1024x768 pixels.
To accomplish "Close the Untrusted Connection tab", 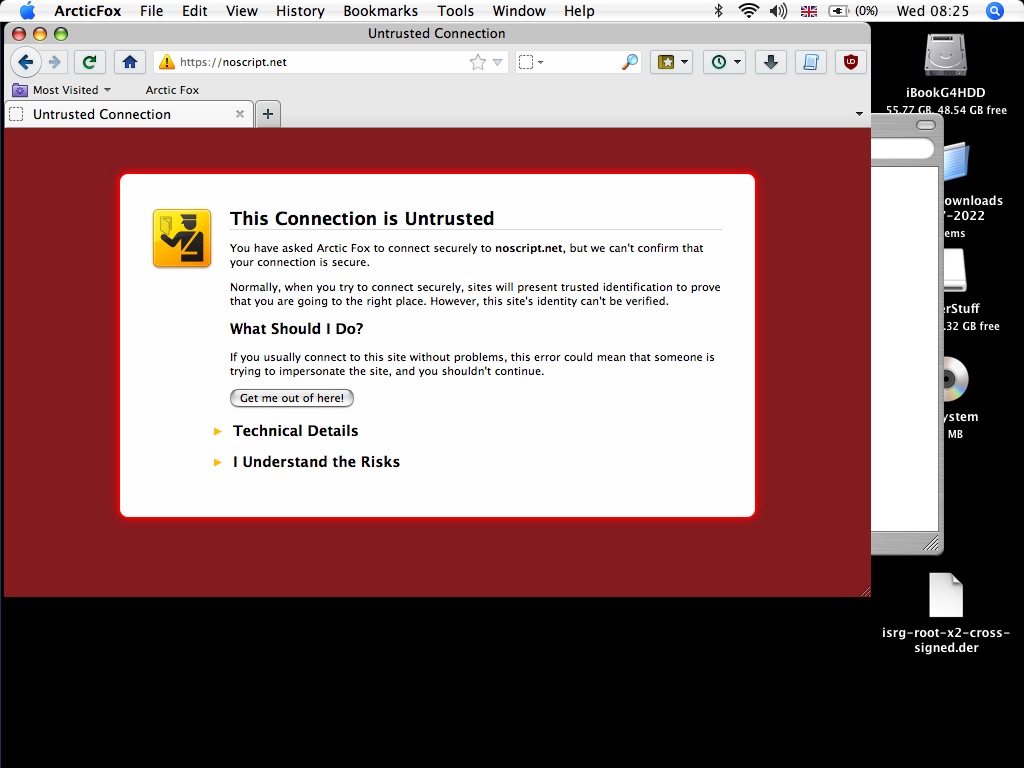I will pos(240,114).
